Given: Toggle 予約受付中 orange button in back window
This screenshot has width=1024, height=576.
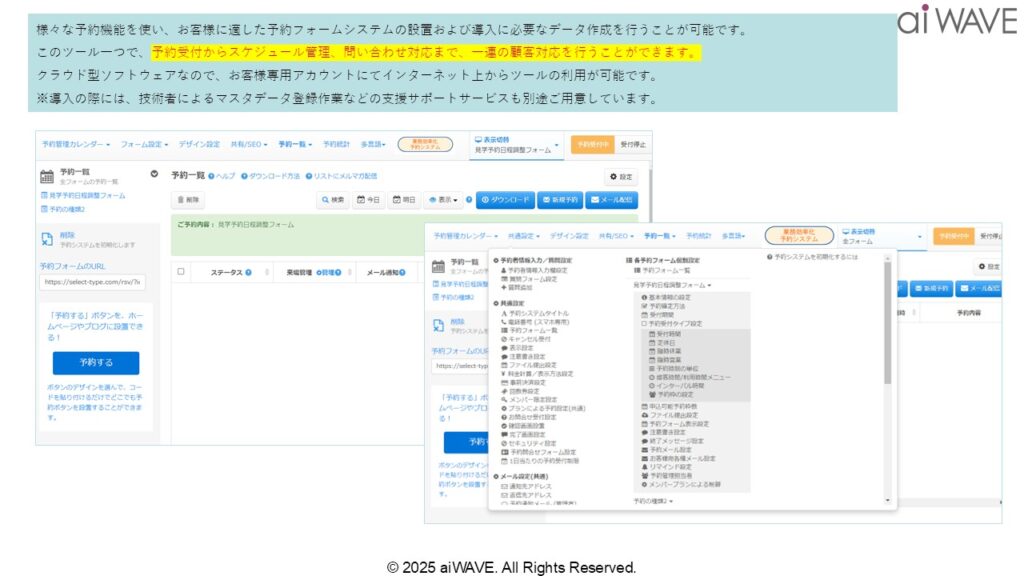Looking at the screenshot, I should 591,145.
